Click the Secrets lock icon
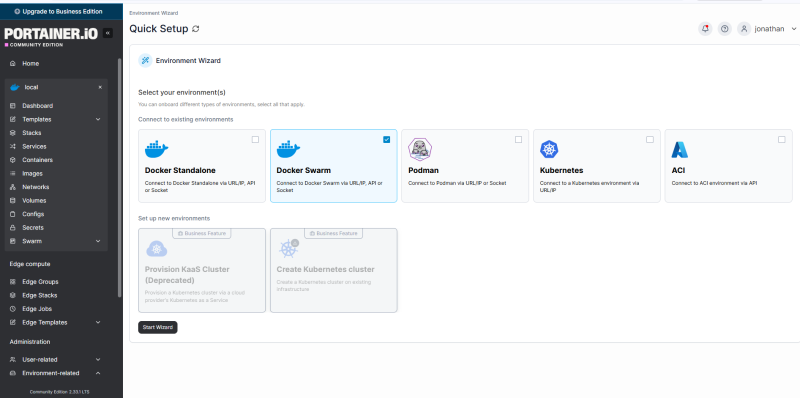Image resolution: width=800 pixels, height=398 pixels. [x=13, y=228]
